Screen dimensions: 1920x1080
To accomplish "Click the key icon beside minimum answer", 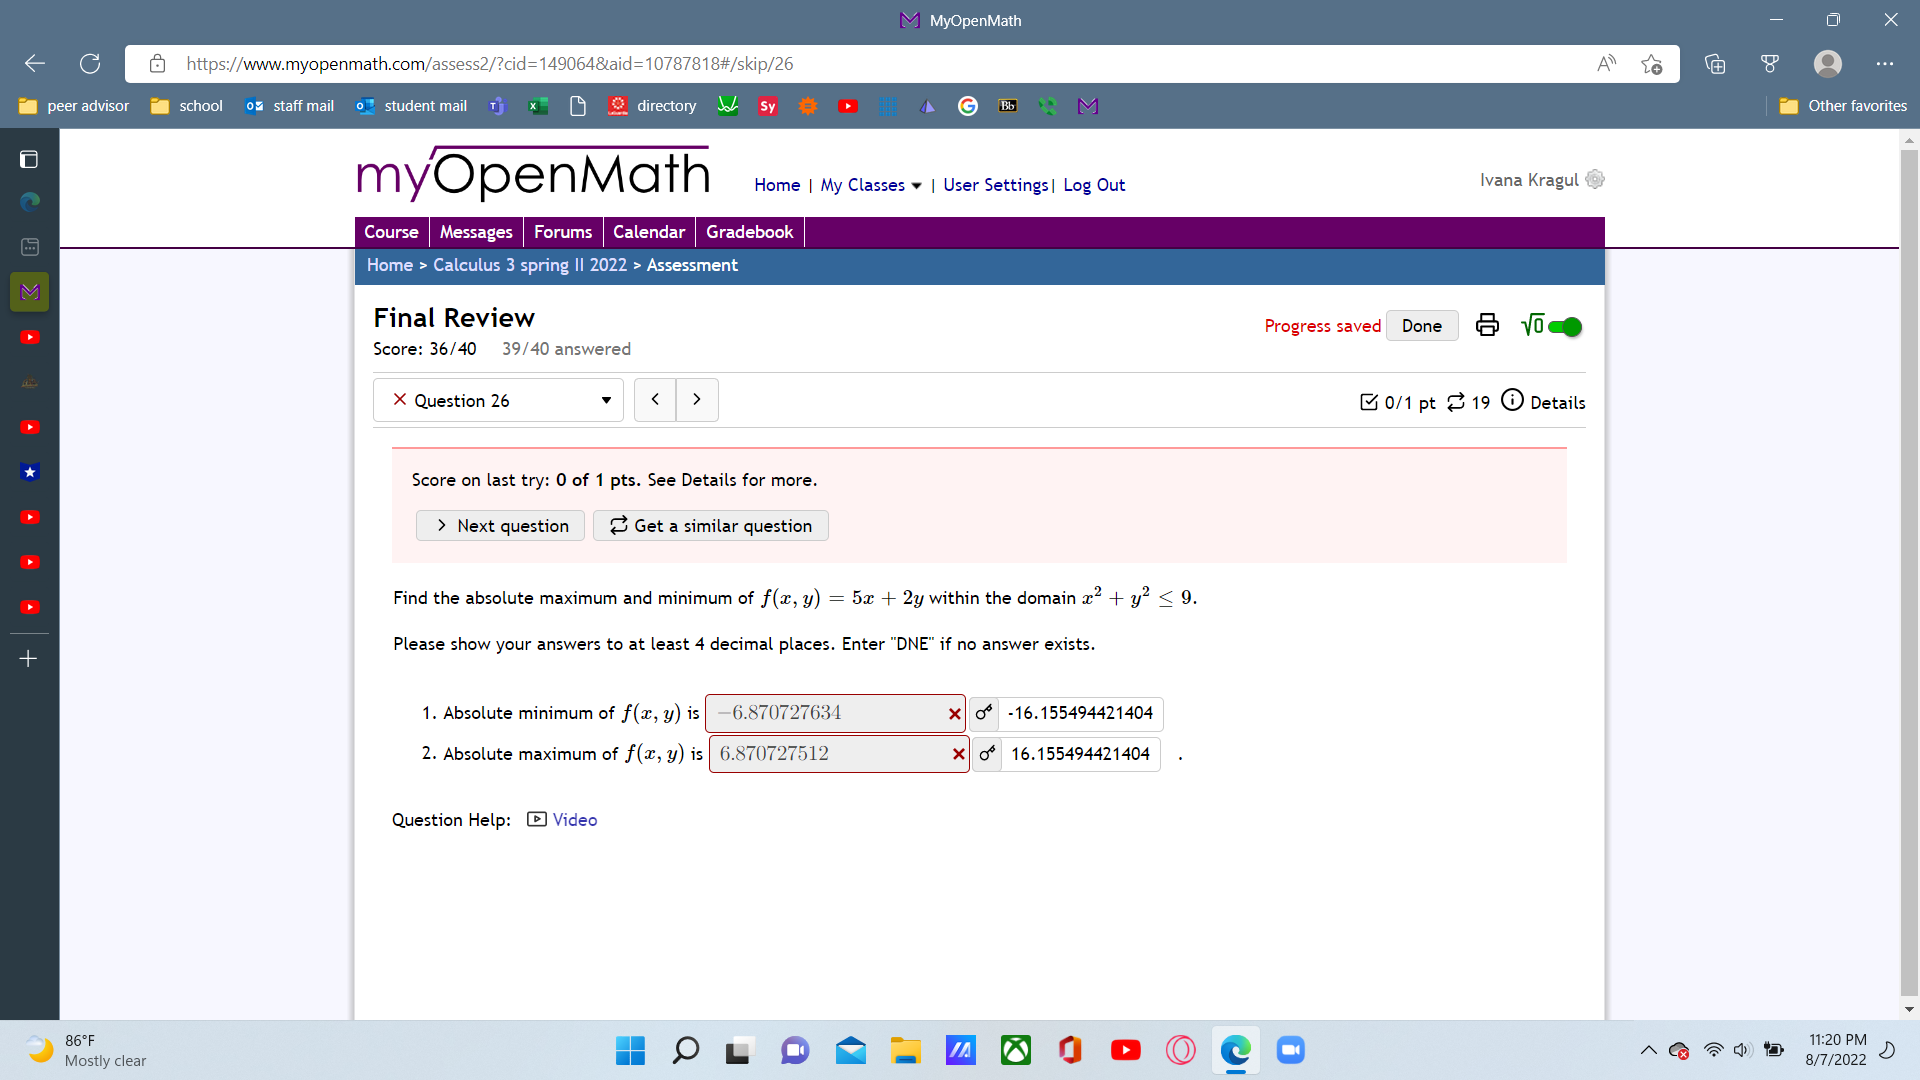I will pyautogui.click(x=984, y=713).
